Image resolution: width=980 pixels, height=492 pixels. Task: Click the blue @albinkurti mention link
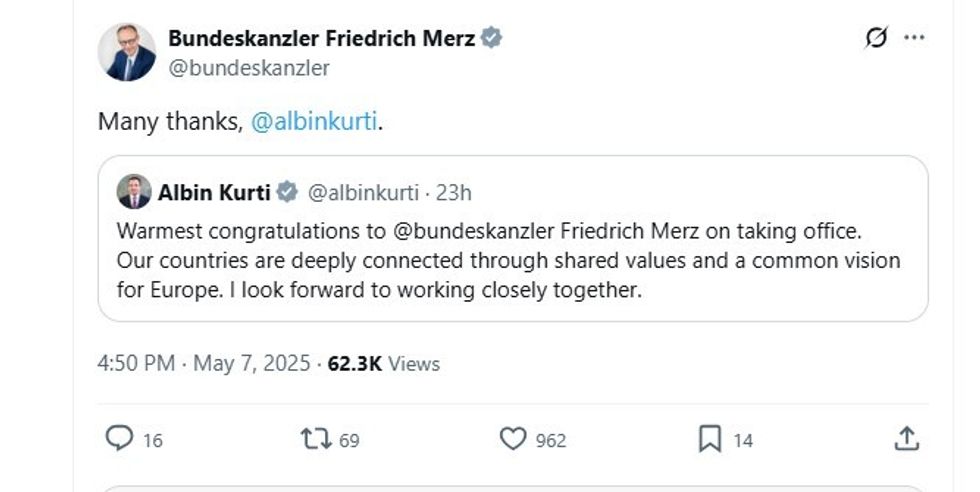[x=314, y=122]
